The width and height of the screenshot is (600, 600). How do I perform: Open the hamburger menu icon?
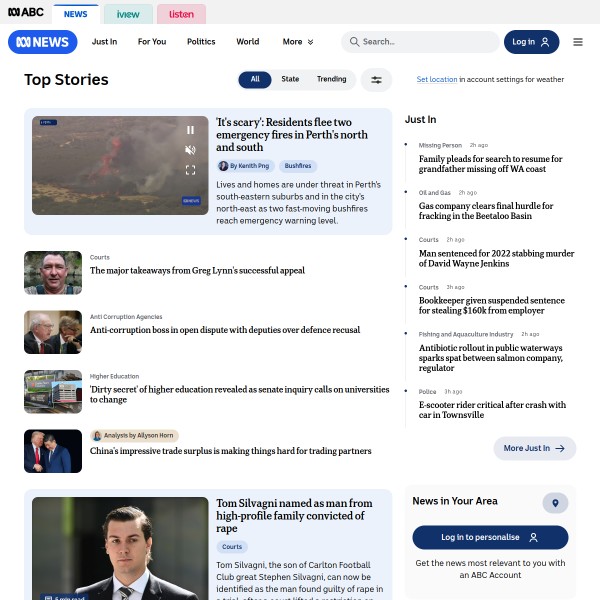tap(578, 42)
